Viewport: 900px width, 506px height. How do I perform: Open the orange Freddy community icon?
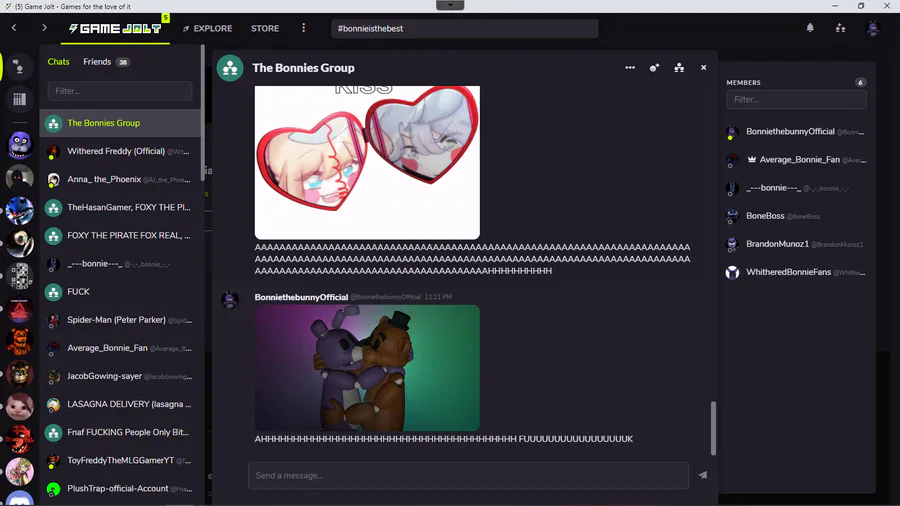click(20, 341)
